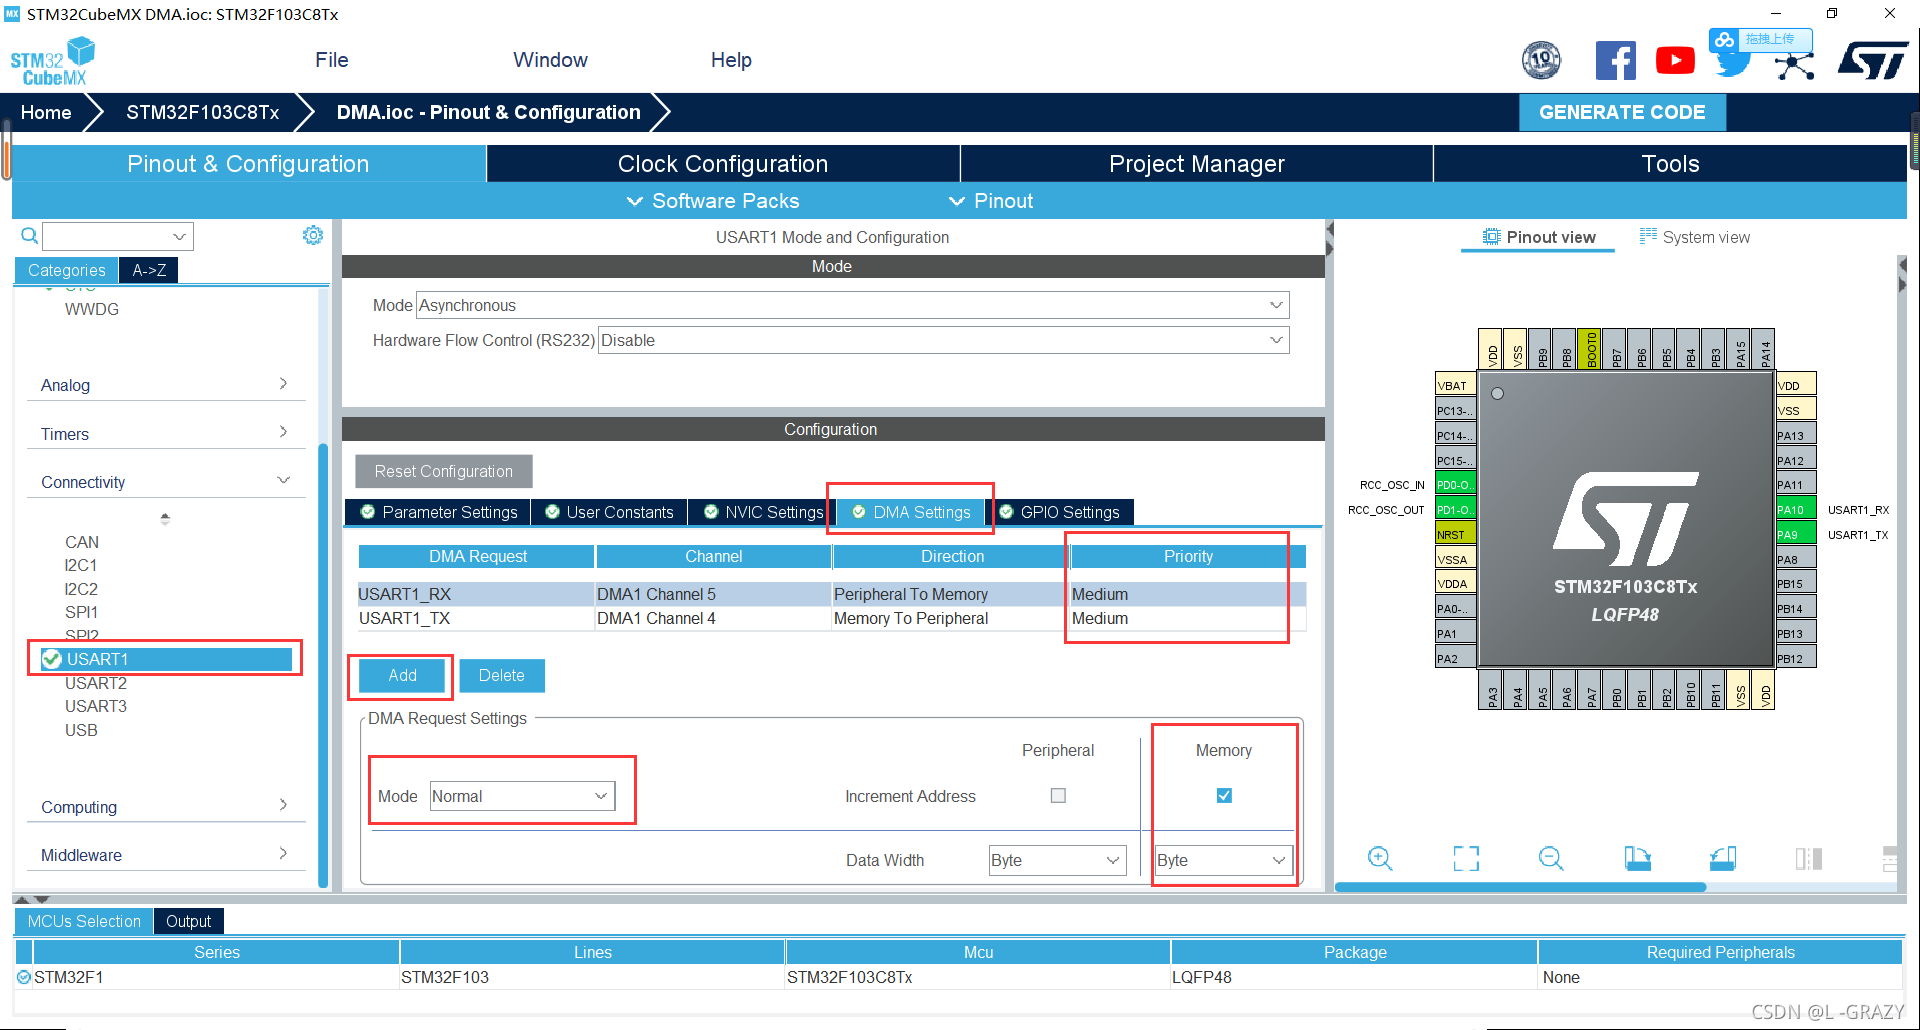
Task: Rotate the chip clockwise icon
Action: click(1637, 858)
